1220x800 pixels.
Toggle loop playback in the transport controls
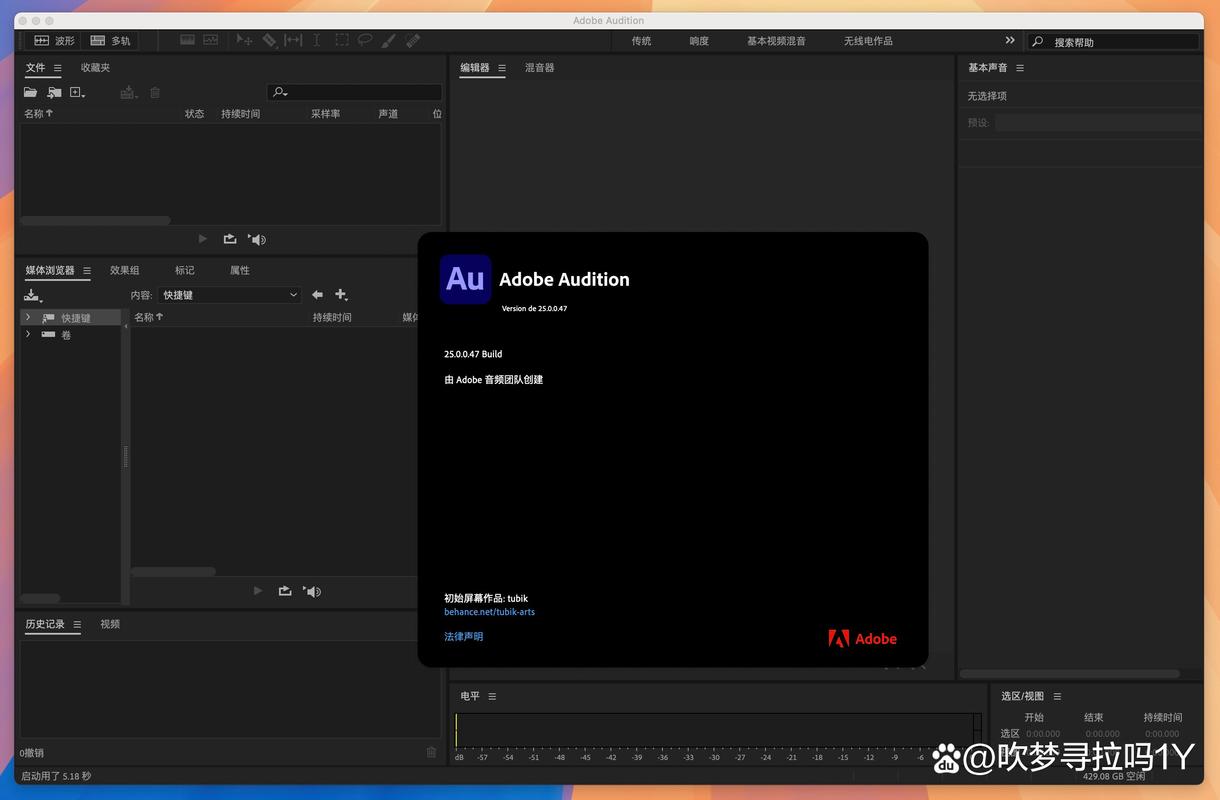pos(231,239)
